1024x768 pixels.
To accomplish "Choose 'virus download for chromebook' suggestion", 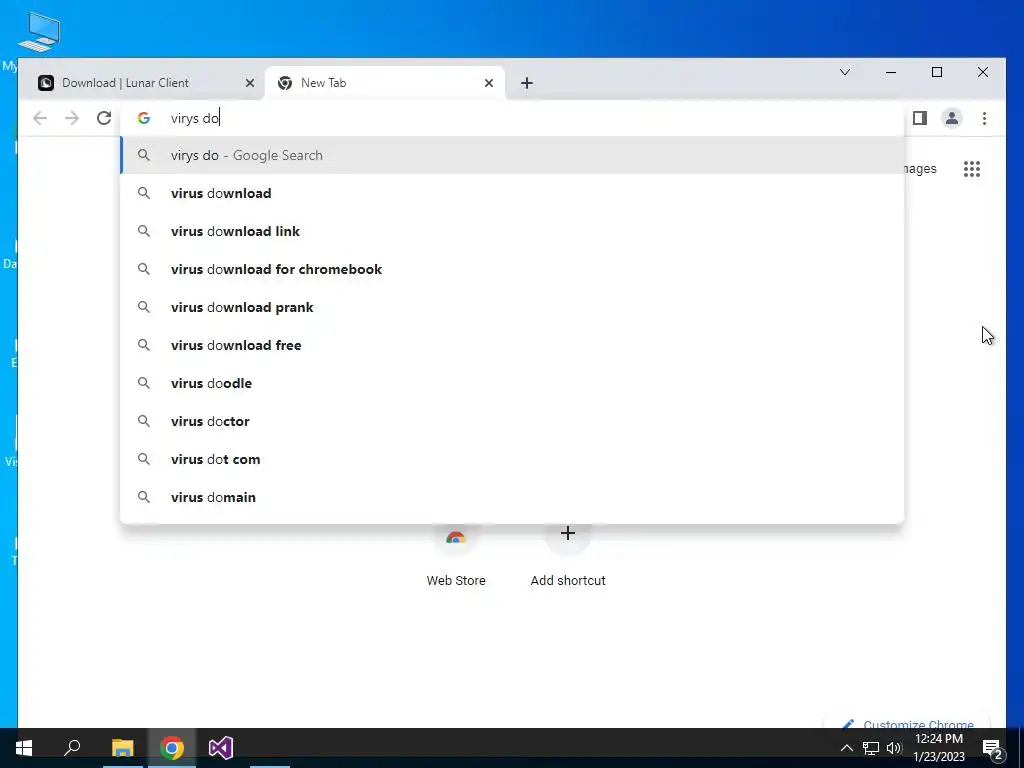I will [513, 269].
